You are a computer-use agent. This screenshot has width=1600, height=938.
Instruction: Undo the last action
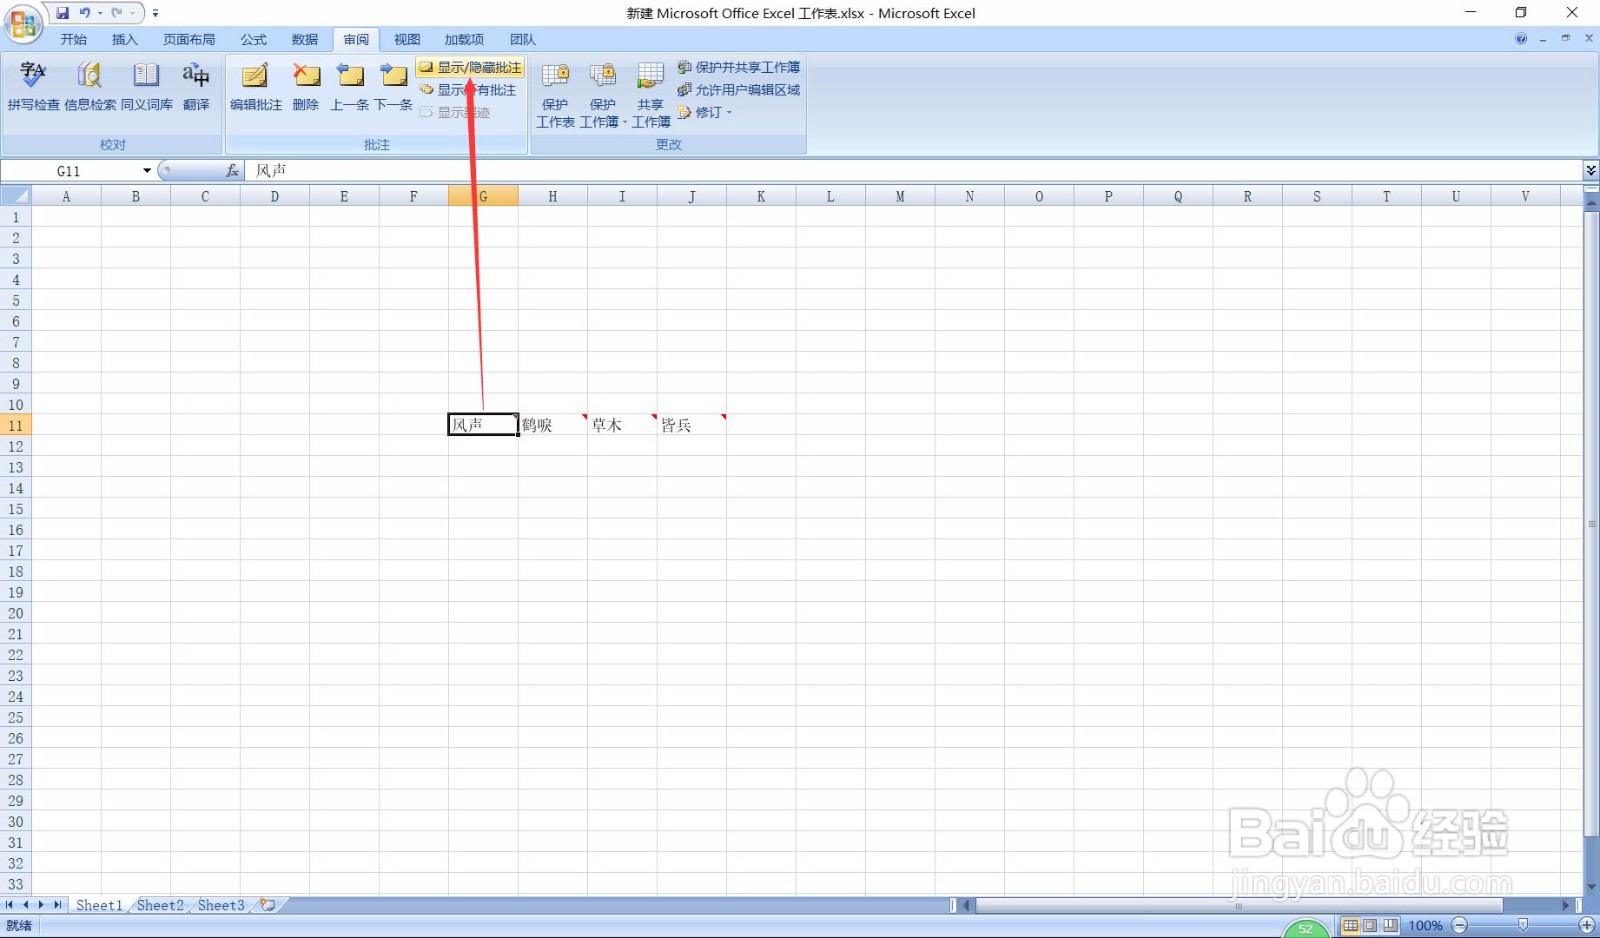85,13
